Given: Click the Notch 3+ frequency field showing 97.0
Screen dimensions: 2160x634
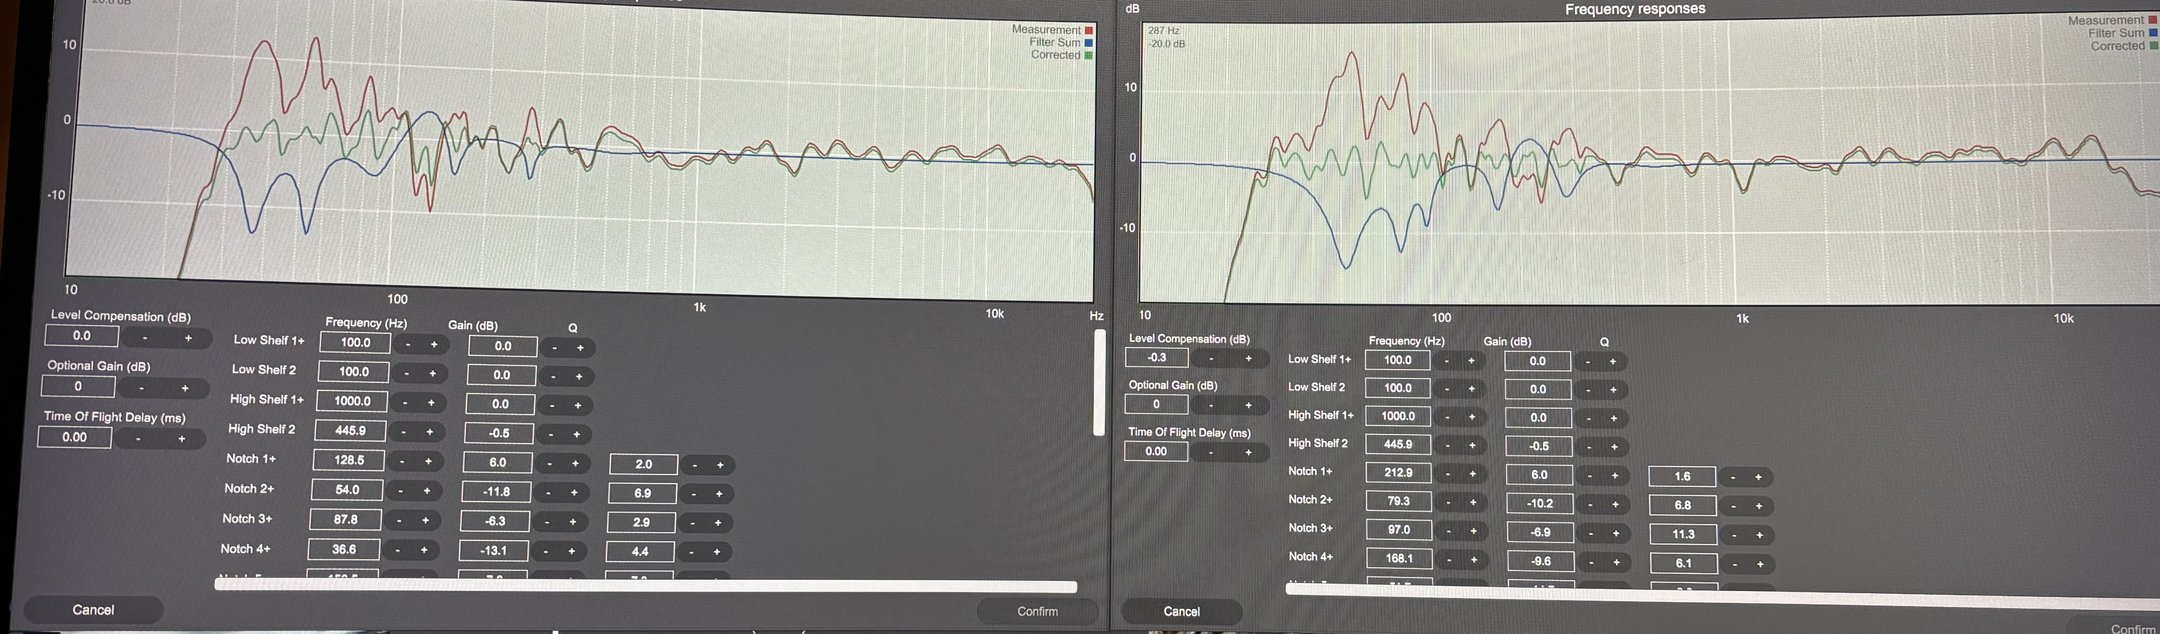Looking at the screenshot, I should (1399, 530).
